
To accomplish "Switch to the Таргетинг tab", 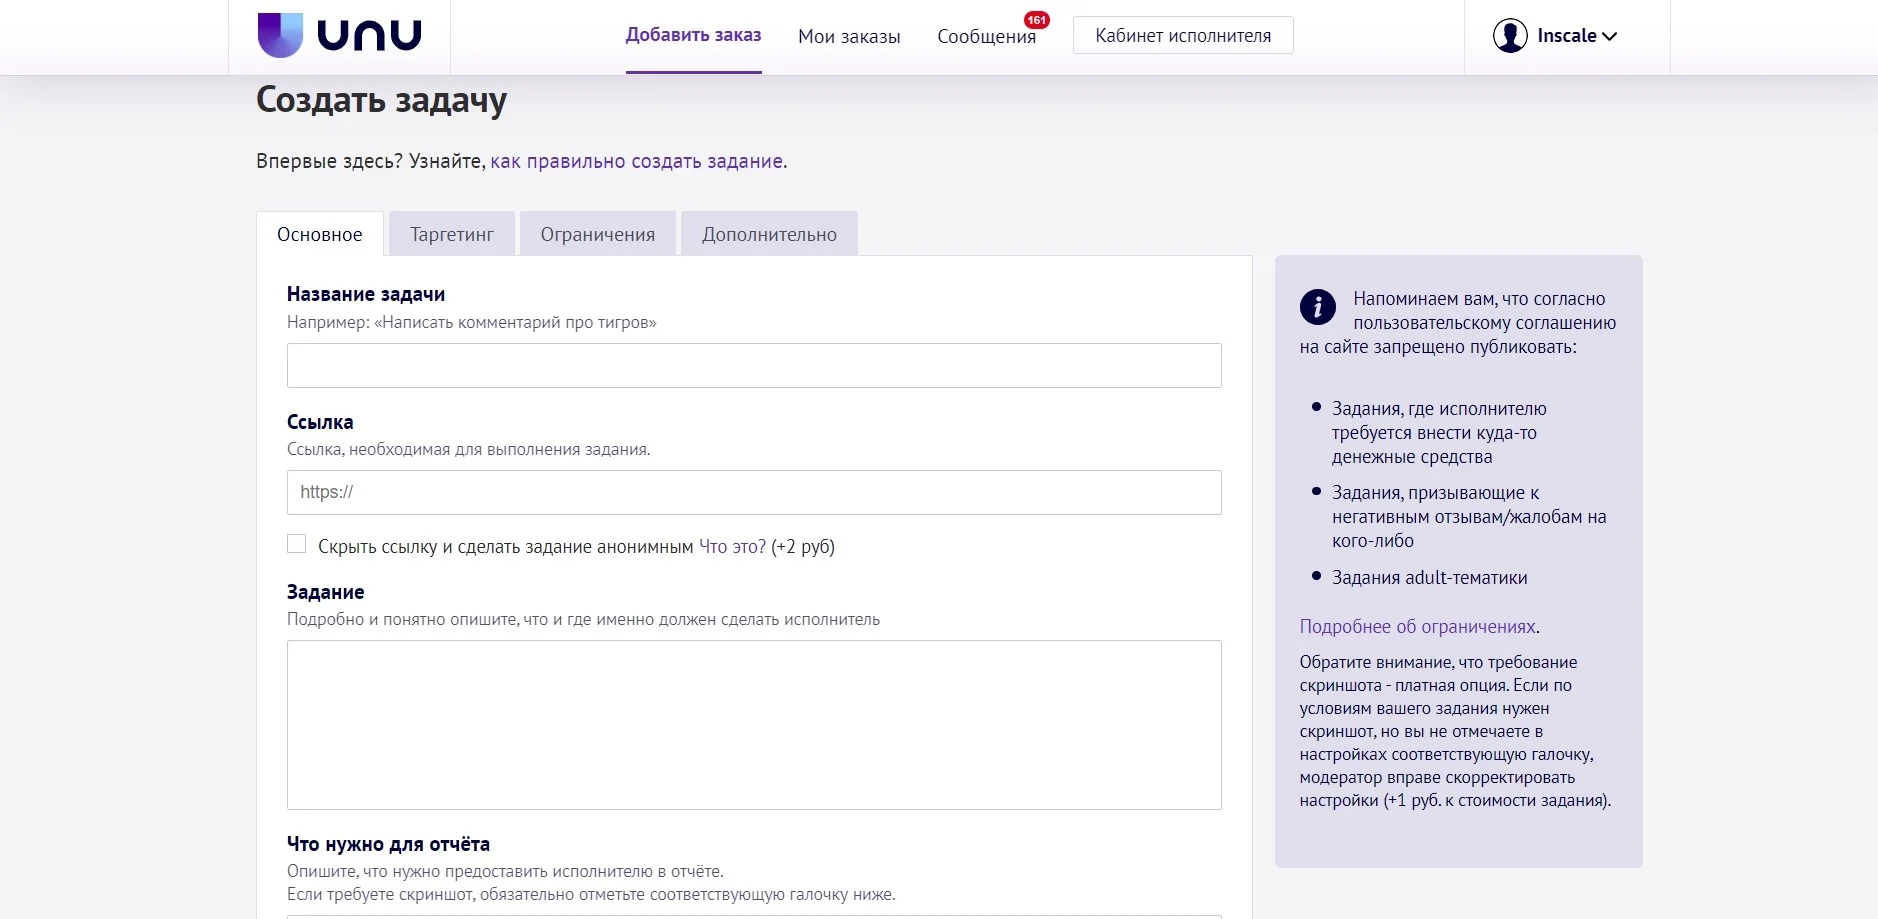I will point(452,234).
